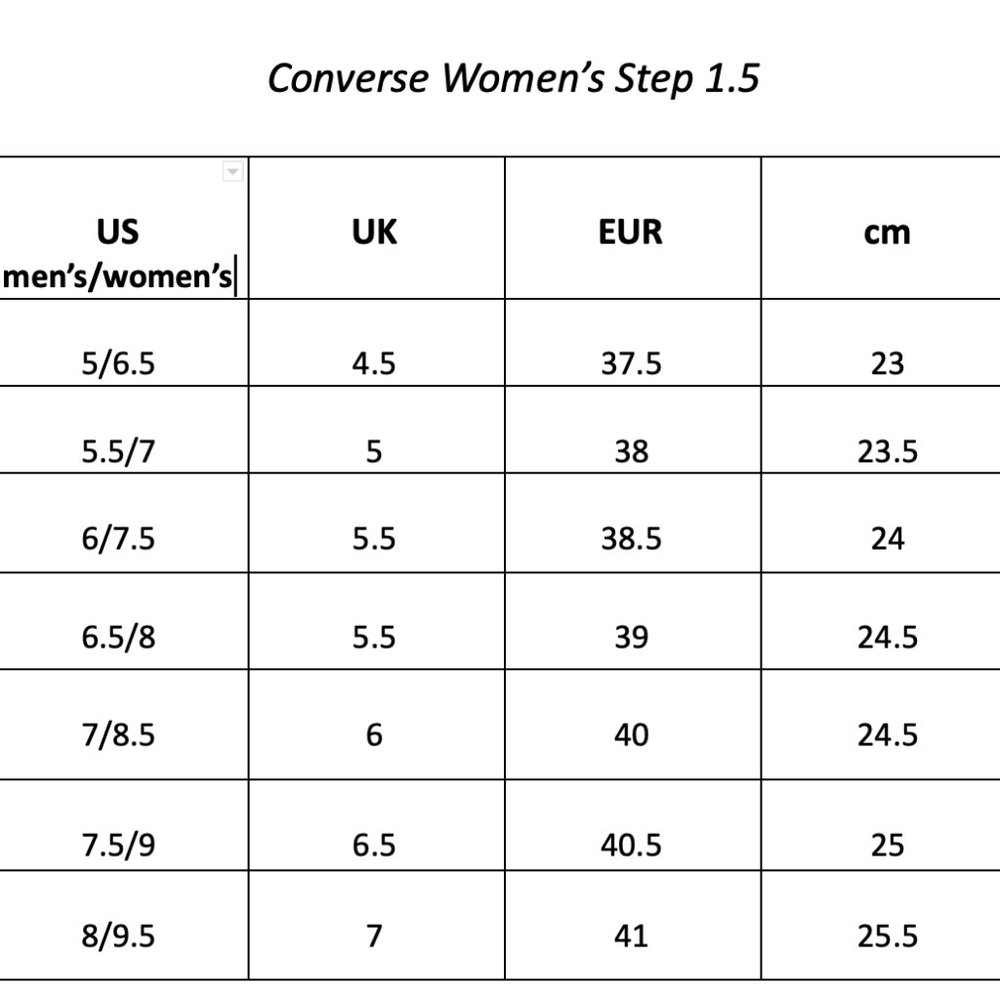Click the EUR 38.5 cell
Image resolution: width=1000 pixels, height=1000 pixels.
[x=631, y=539]
